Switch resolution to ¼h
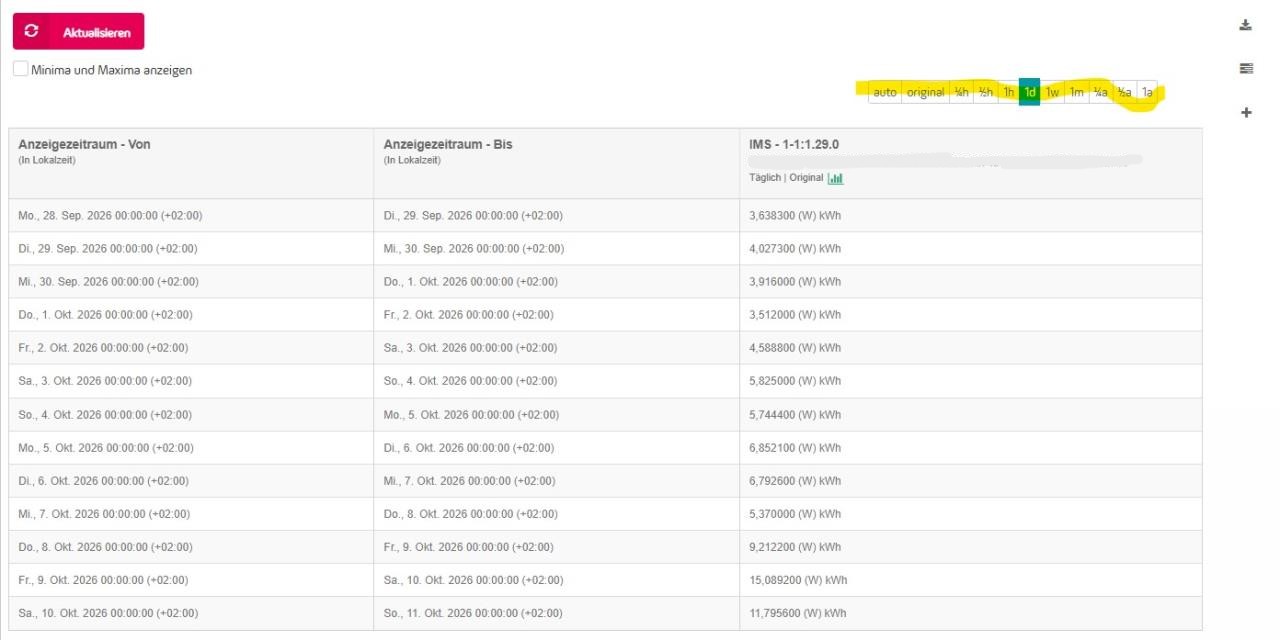This screenshot has height=640, width=1280. point(961,92)
